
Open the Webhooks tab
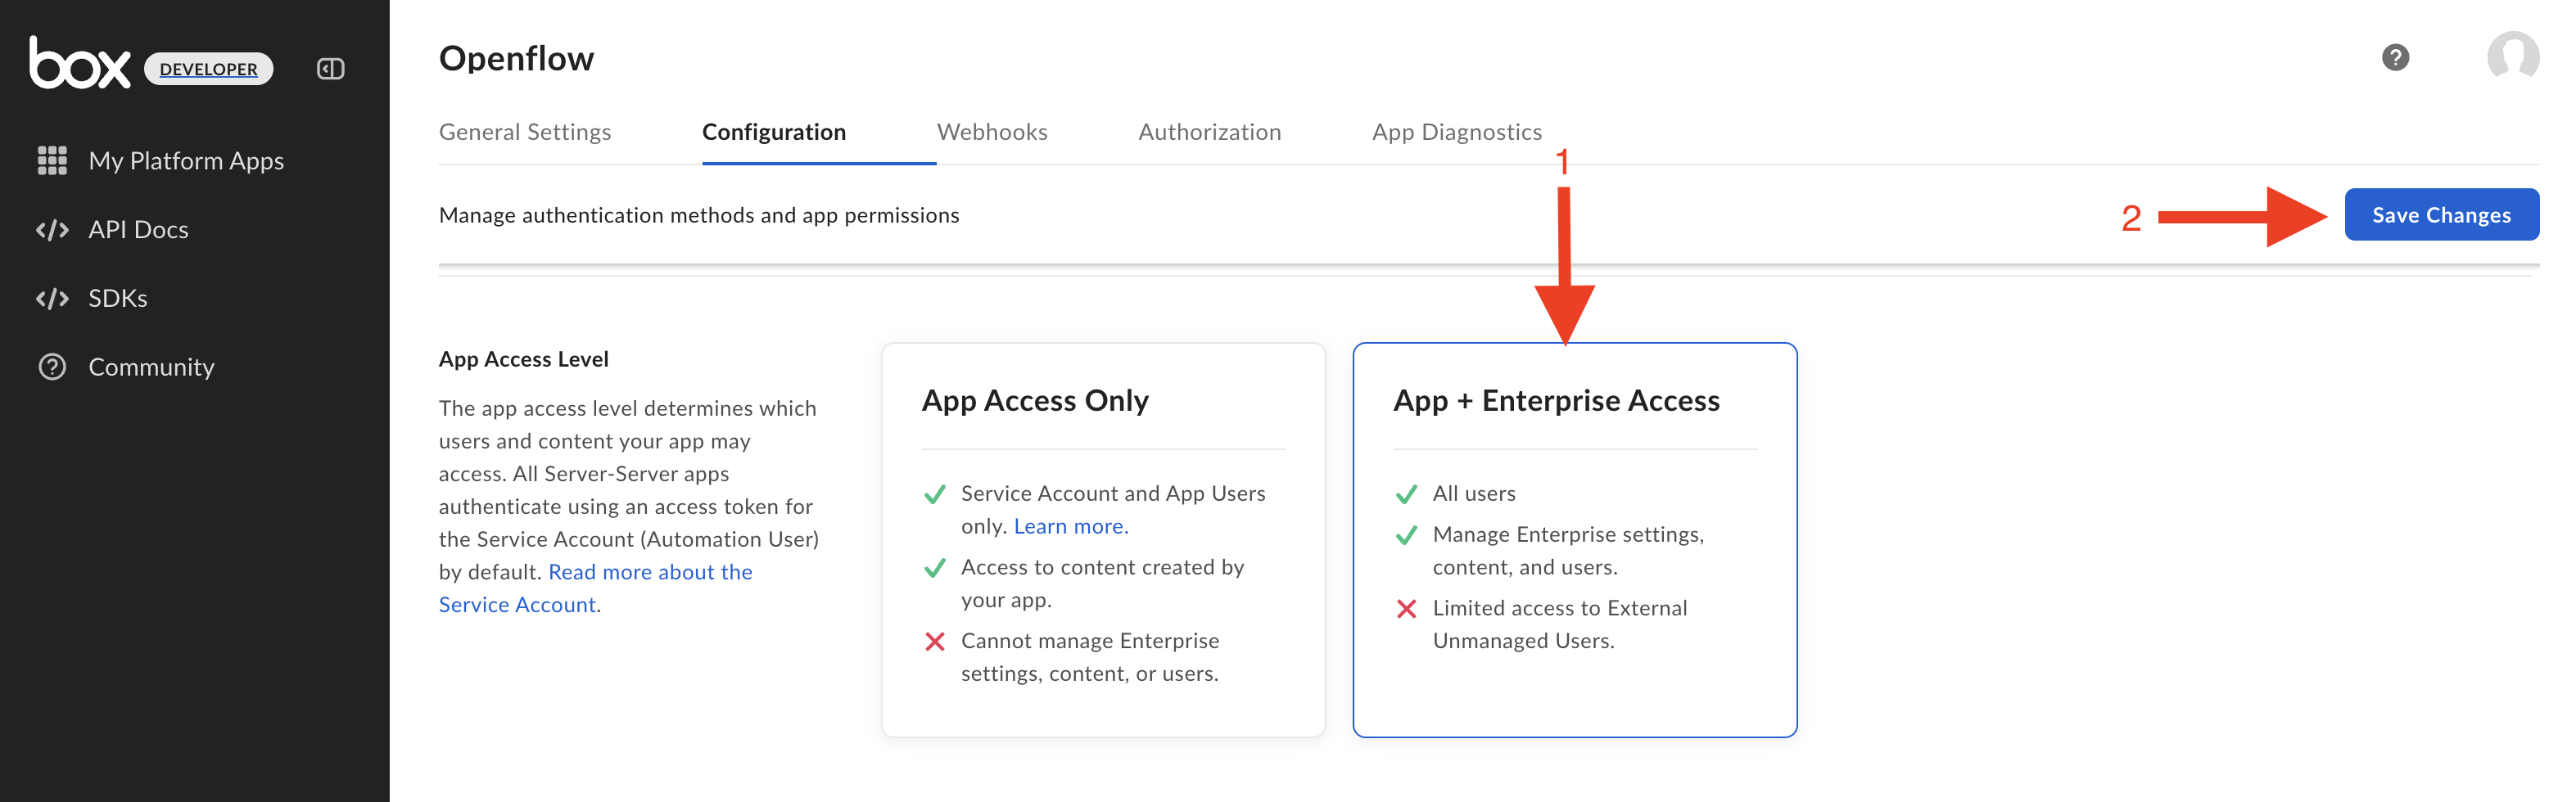click(x=992, y=132)
